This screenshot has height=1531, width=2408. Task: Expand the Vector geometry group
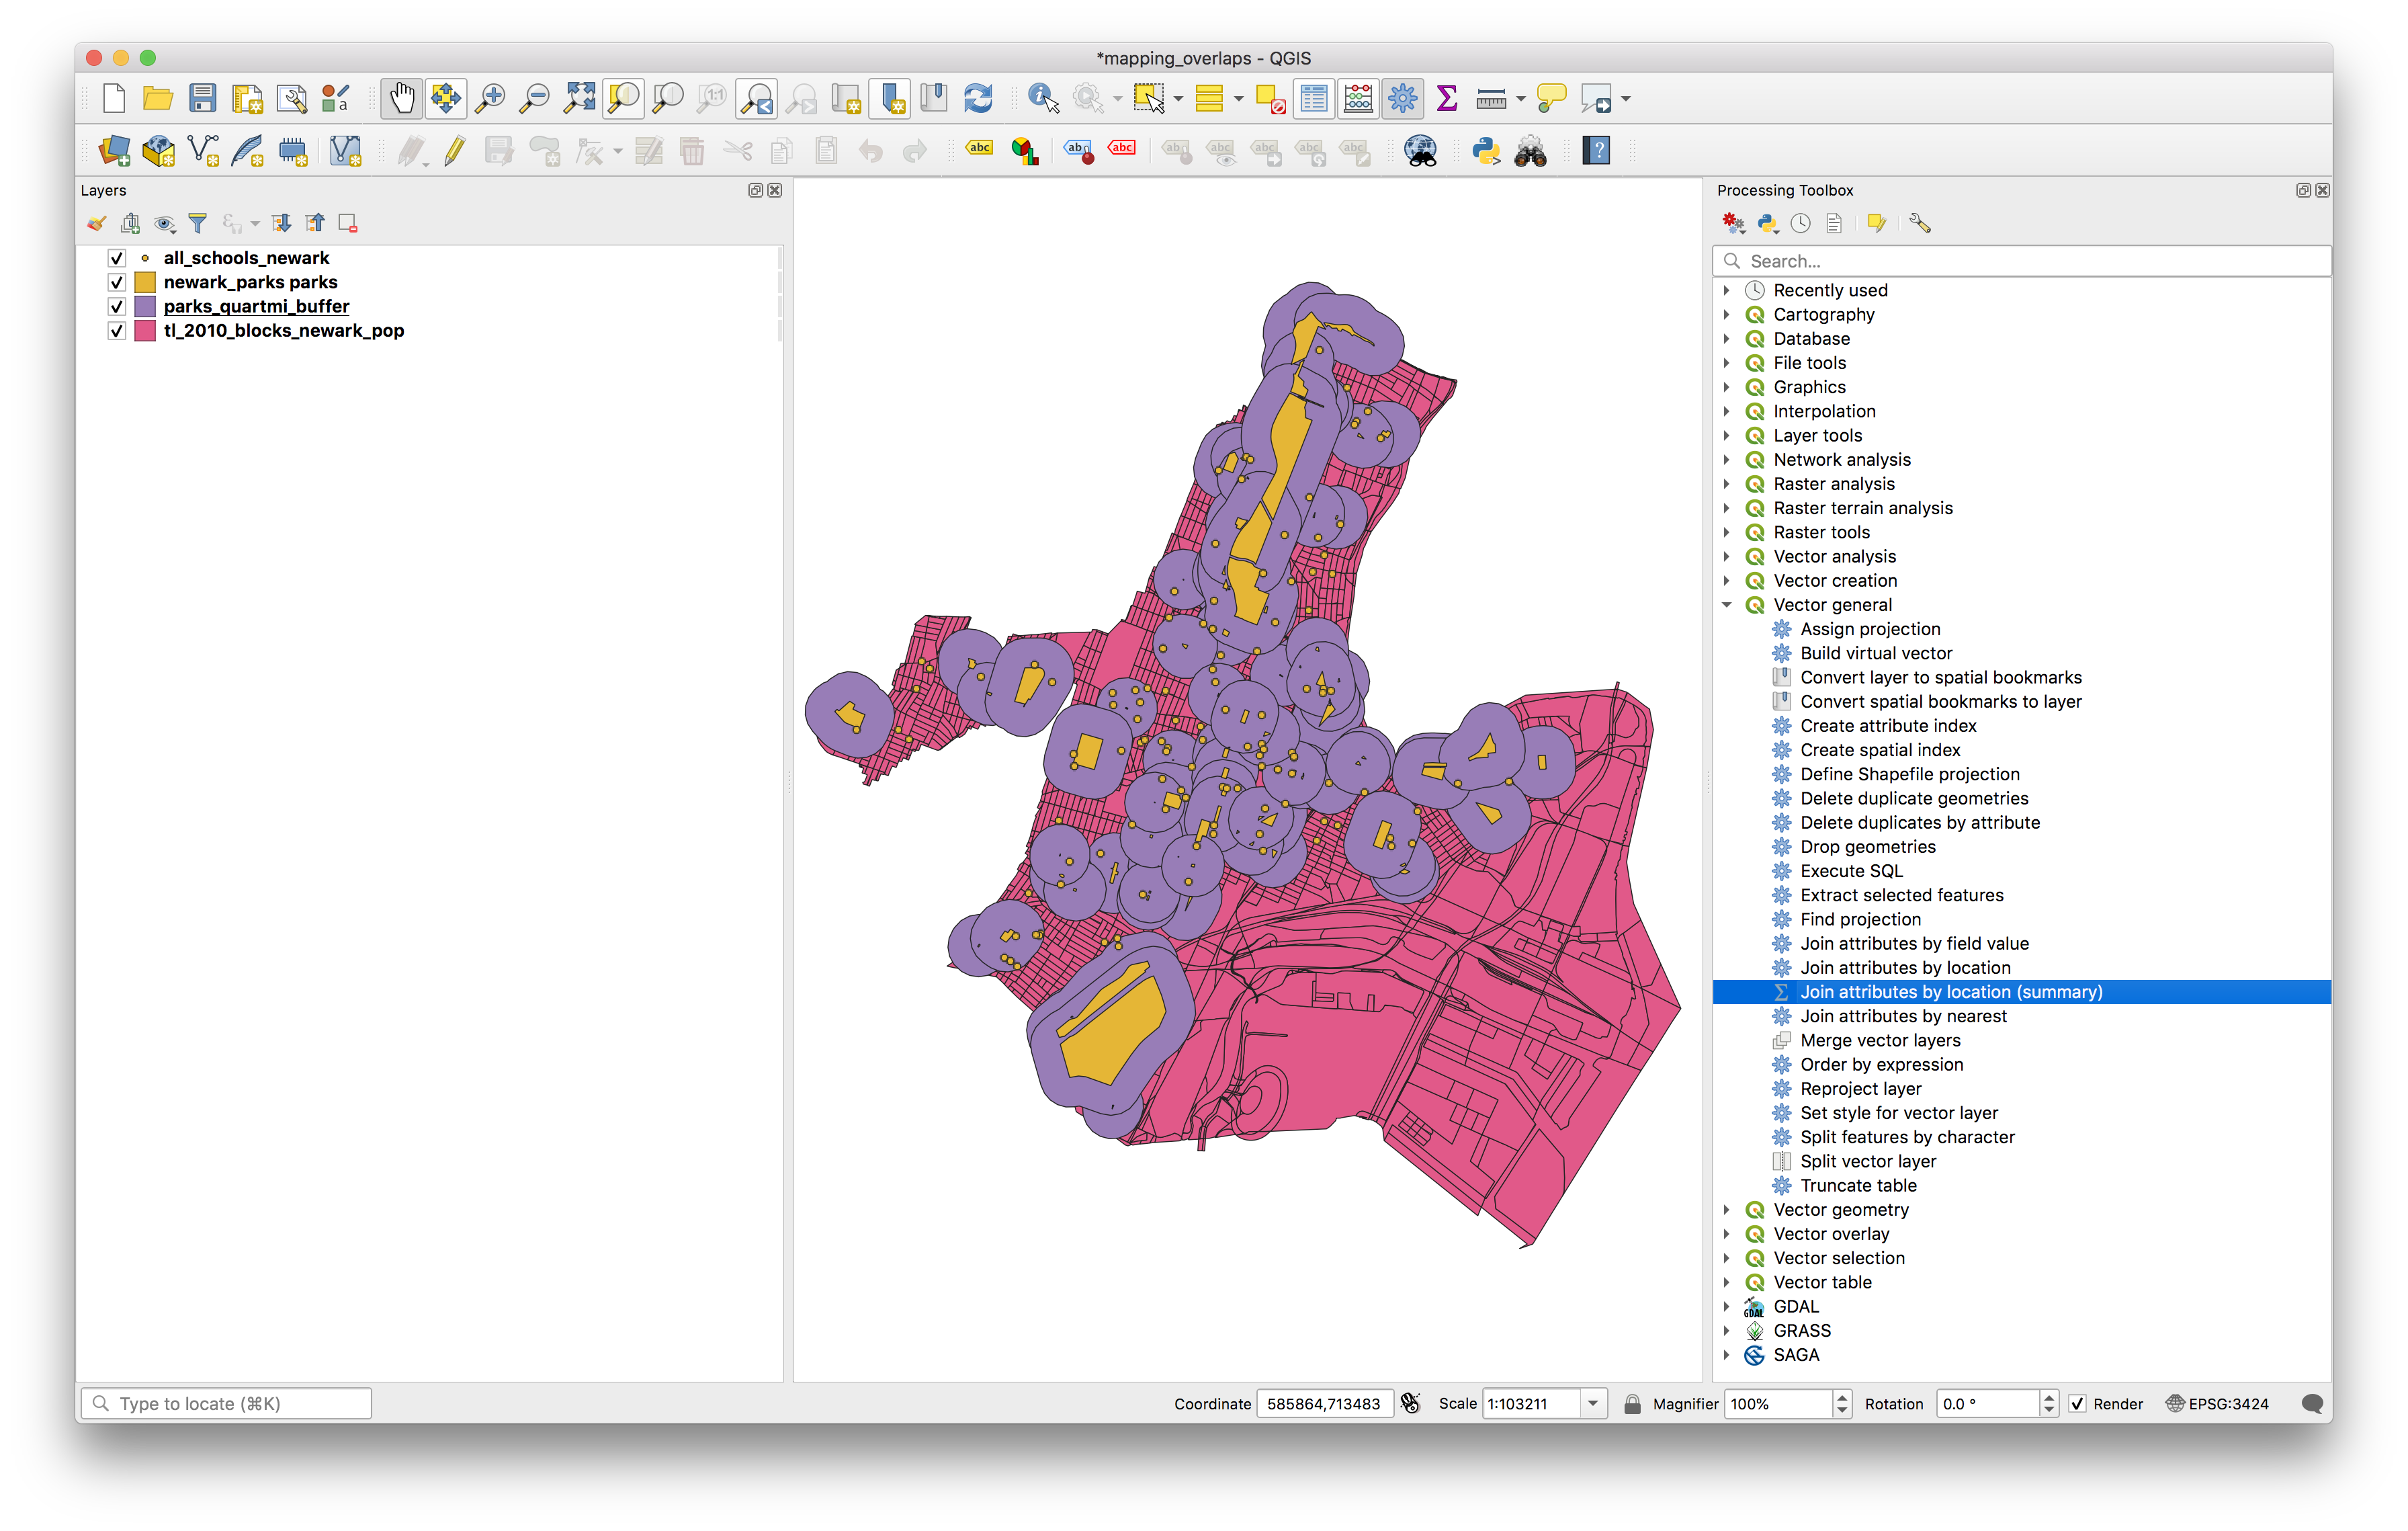(x=1727, y=1210)
